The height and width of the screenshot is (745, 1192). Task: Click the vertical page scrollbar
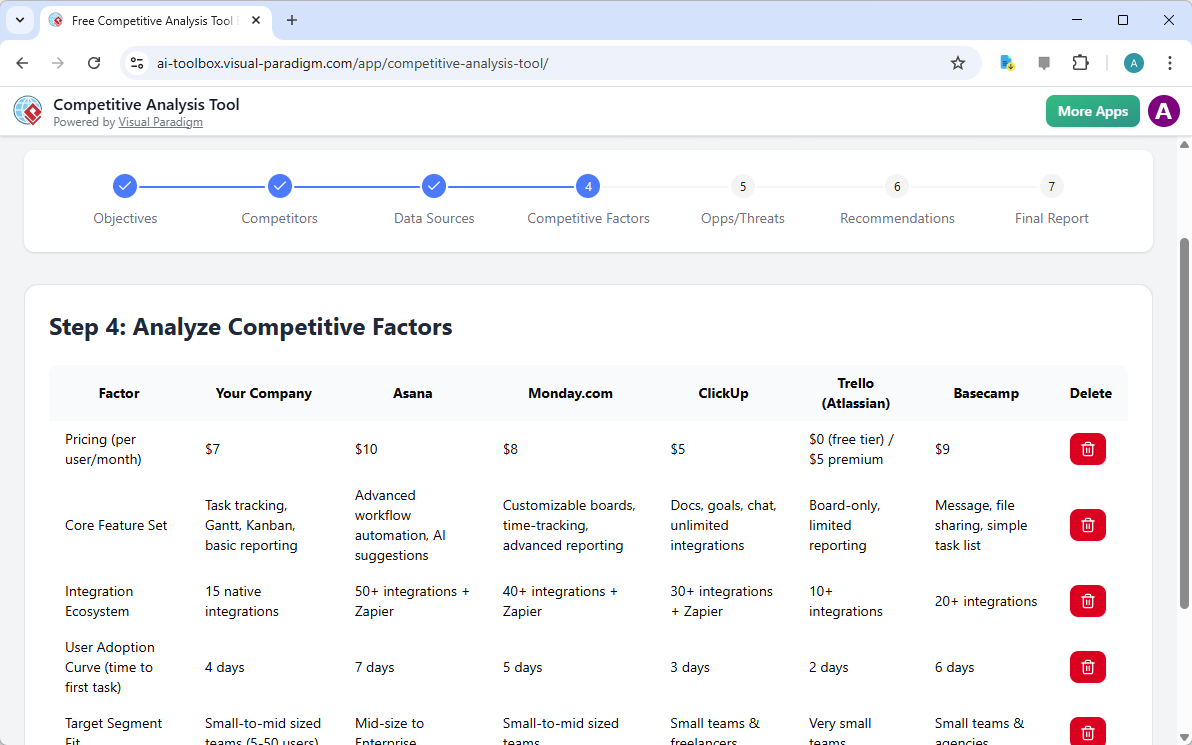pos(1185,400)
